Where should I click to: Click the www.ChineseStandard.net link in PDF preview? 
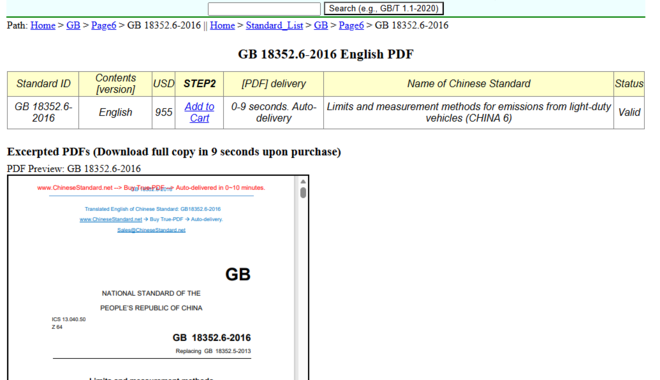(111, 219)
